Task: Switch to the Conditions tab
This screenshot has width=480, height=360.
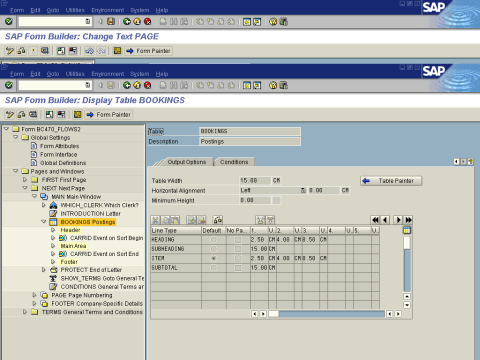Action: pos(234,162)
